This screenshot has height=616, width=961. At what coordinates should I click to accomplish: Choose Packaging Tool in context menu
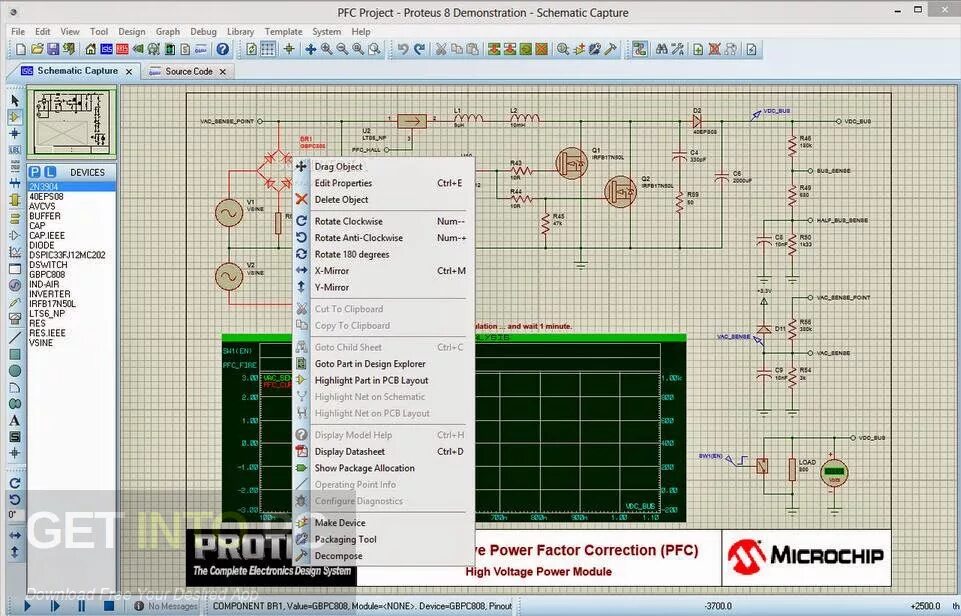pyautogui.click(x=383, y=539)
